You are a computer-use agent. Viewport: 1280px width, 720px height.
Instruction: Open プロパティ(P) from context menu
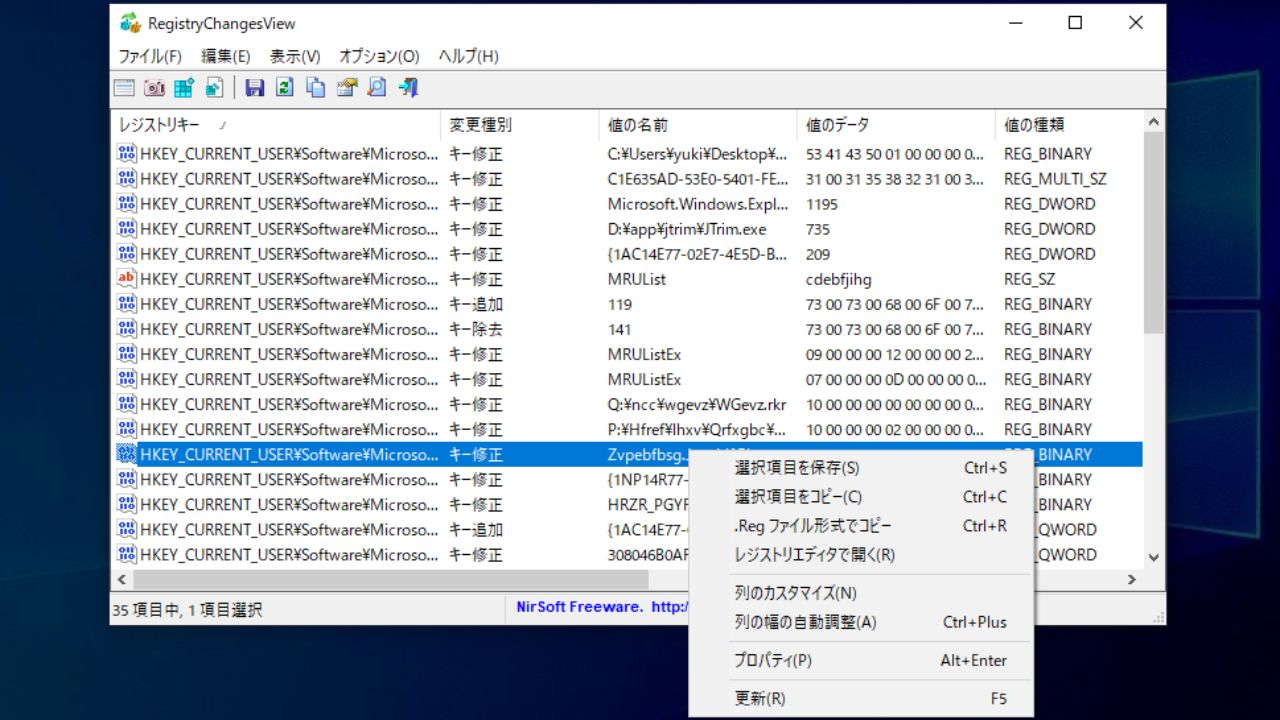point(861,660)
